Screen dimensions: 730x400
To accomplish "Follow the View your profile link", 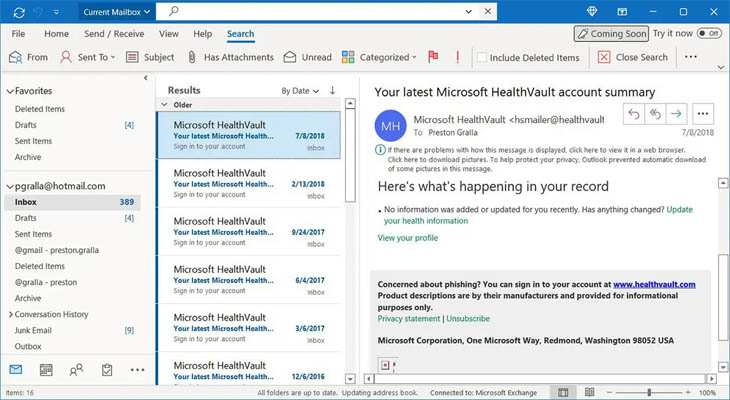I will pos(407,237).
